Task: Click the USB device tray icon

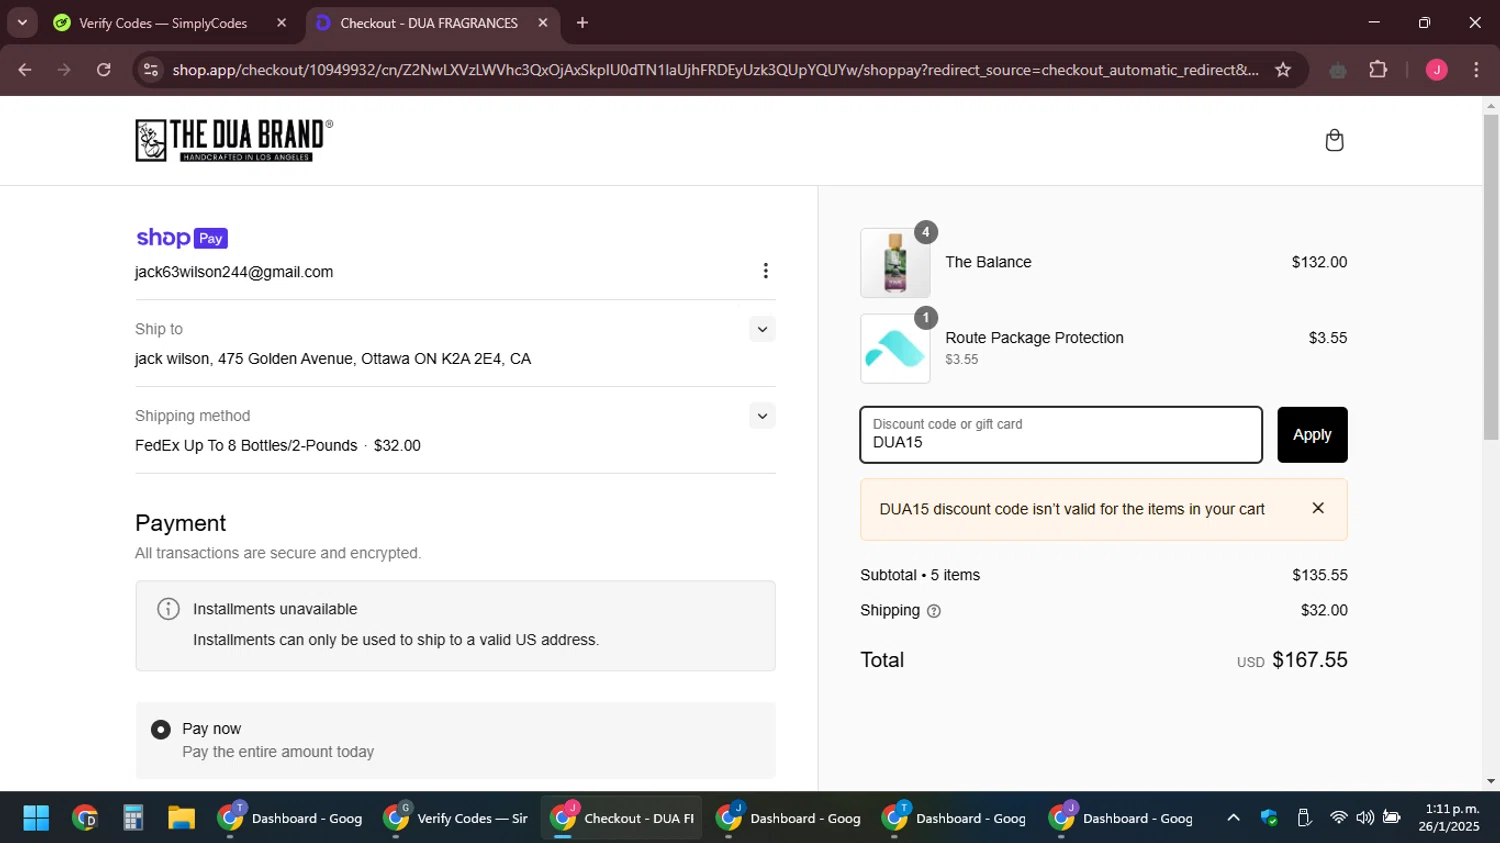Action: click(1304, 818)
